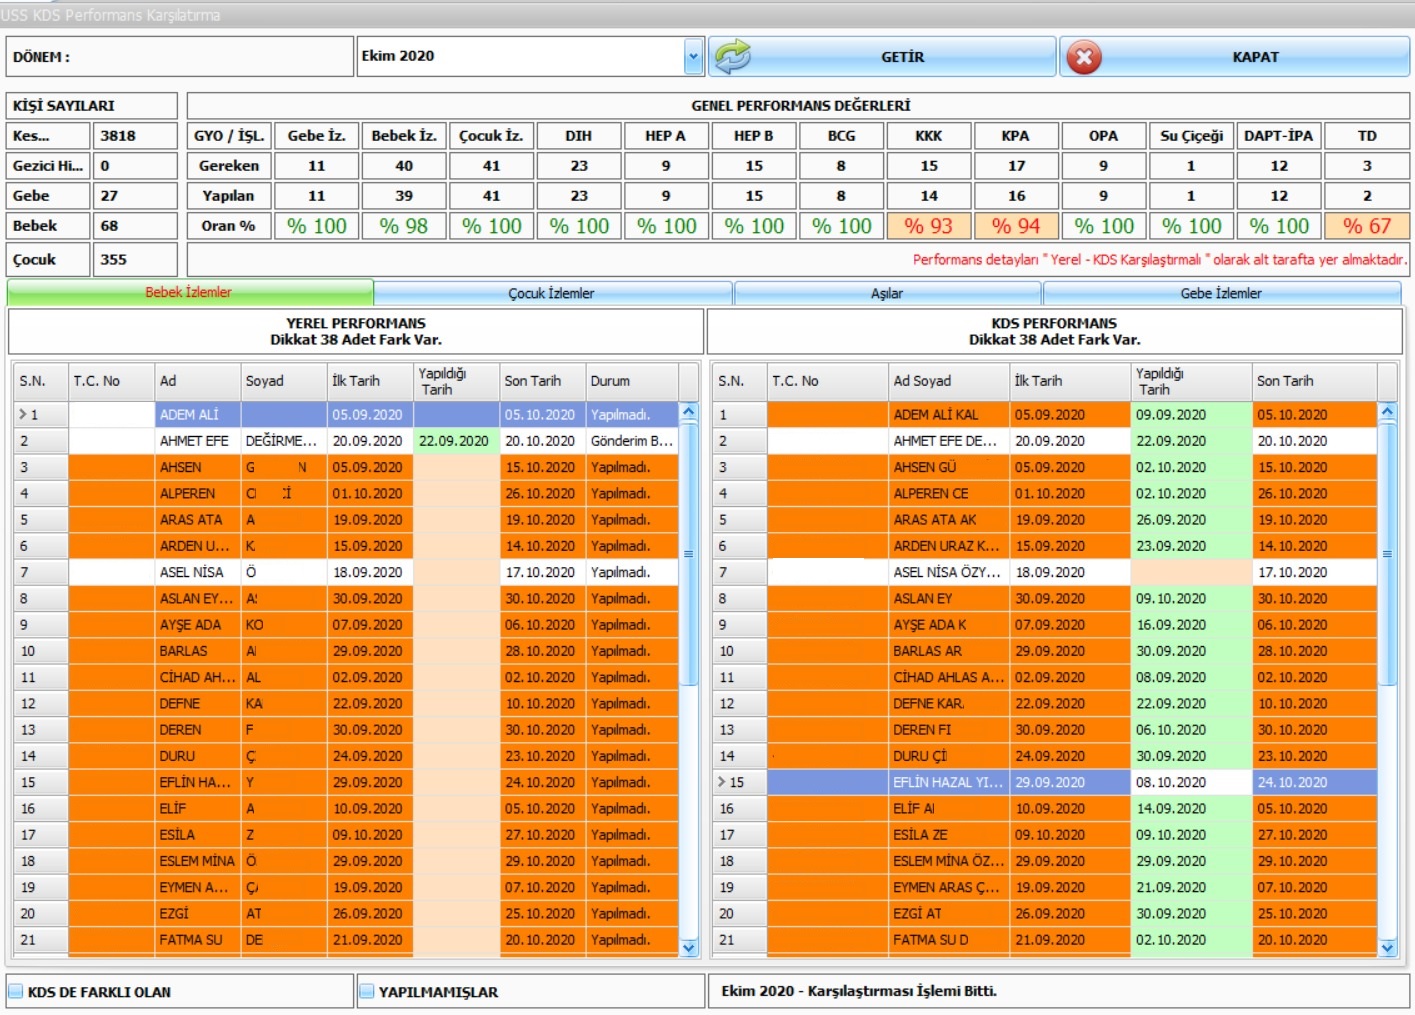Click the orange % 67 TD rate cell

1366,226
